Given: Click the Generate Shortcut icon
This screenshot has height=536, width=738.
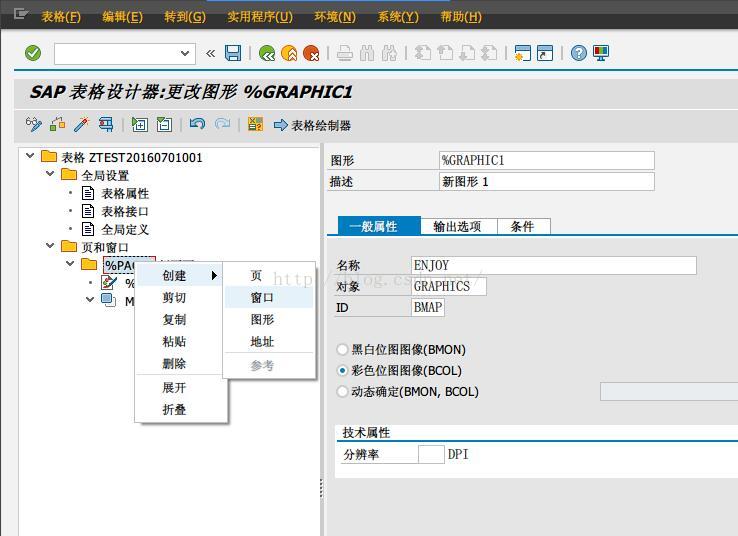Looking at the screenshot, I should point(545,53).
